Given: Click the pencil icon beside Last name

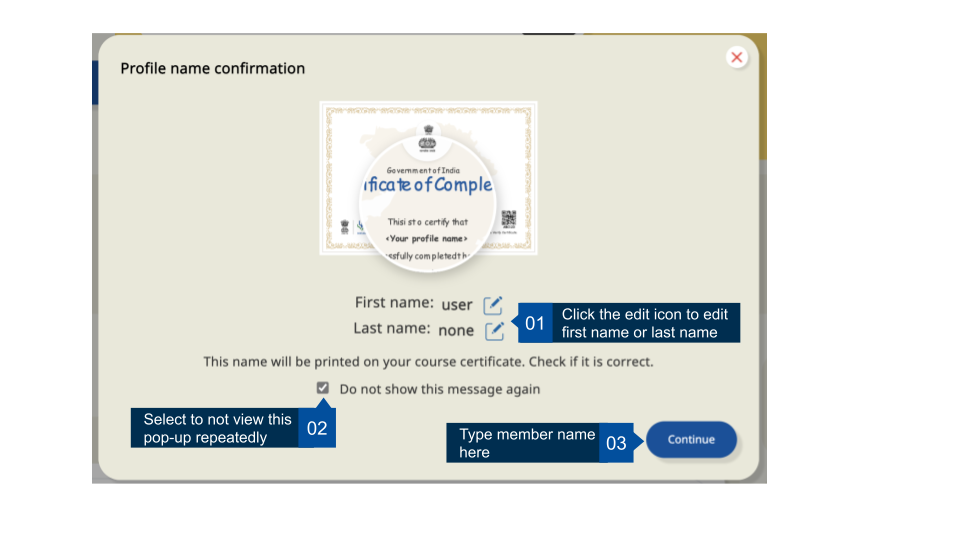Looking at the screenshot, I should click(495, 331).
